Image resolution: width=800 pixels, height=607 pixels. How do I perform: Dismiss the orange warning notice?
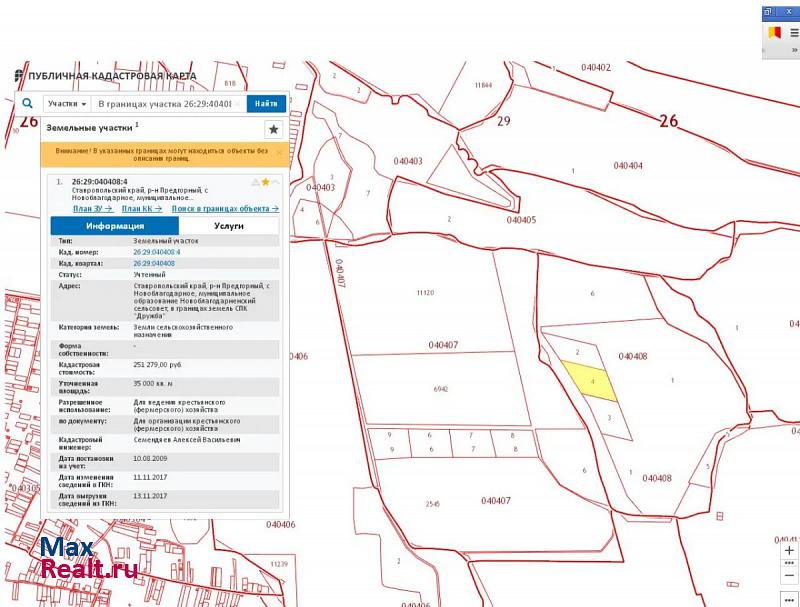pos(279,154)
